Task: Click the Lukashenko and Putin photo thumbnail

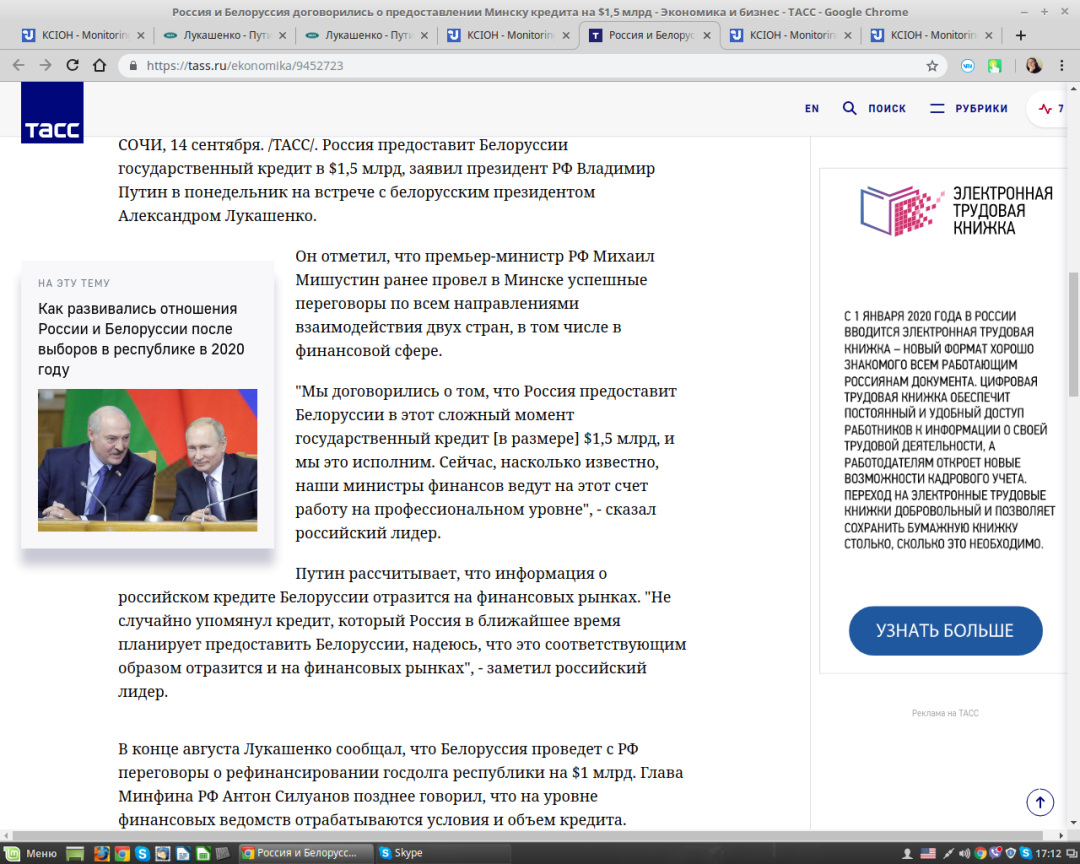Action: (x=147, y=460)
